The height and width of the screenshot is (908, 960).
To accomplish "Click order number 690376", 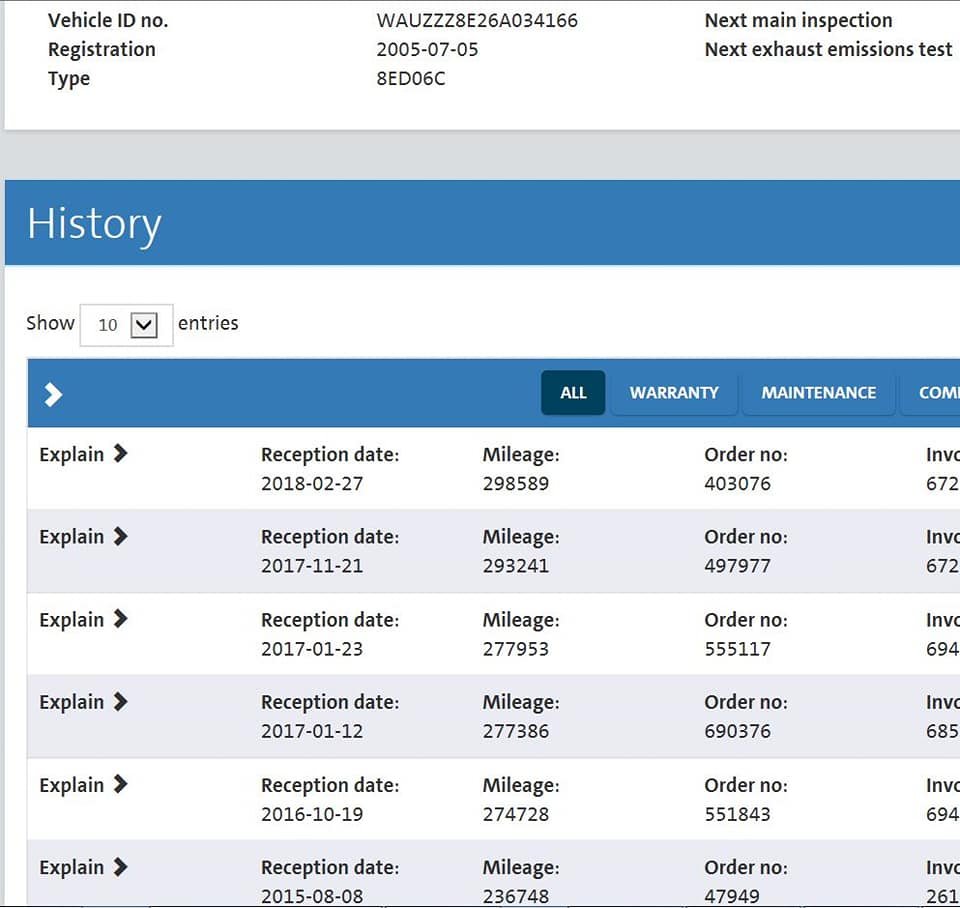I will click(737, 731).
